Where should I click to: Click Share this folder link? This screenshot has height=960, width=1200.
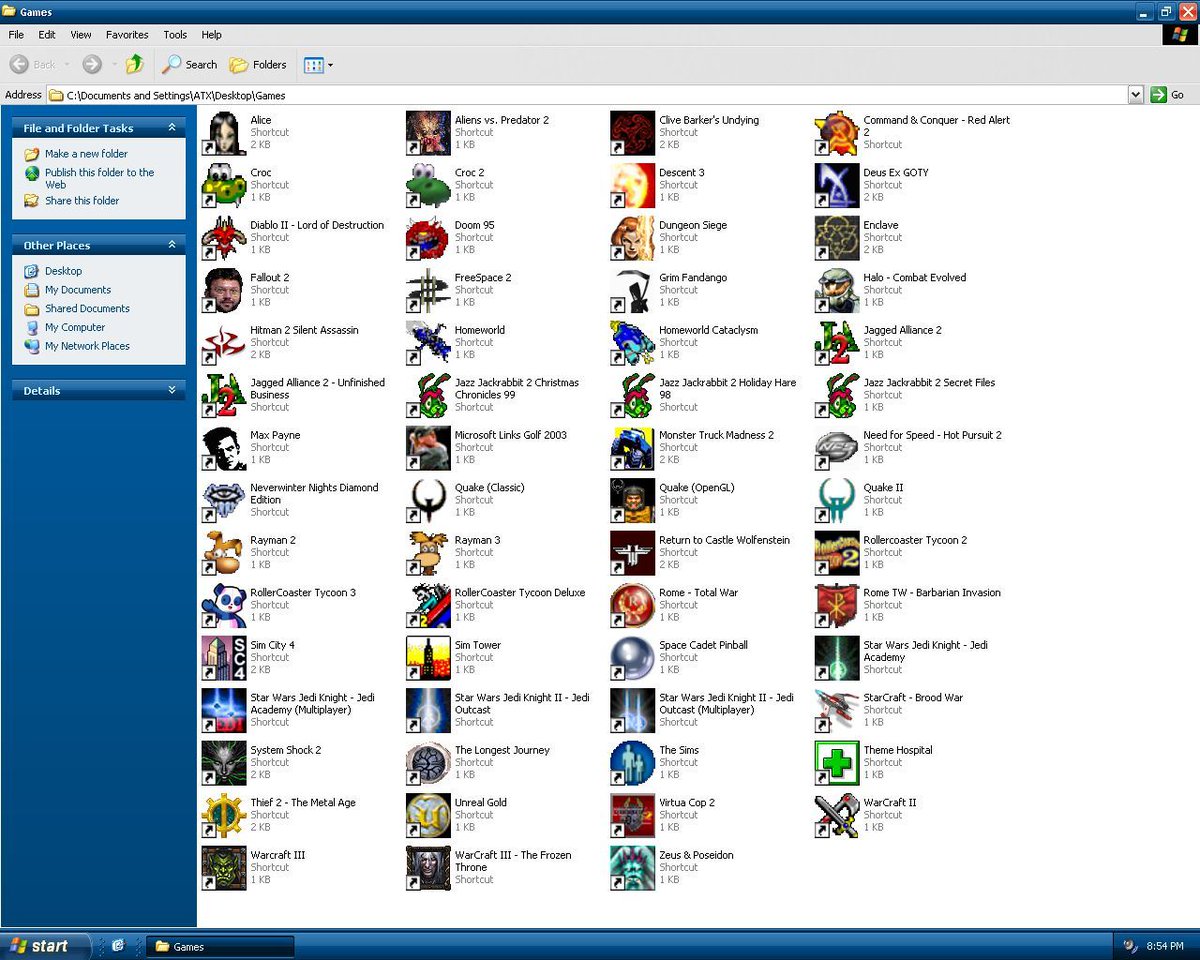point(82,200)
